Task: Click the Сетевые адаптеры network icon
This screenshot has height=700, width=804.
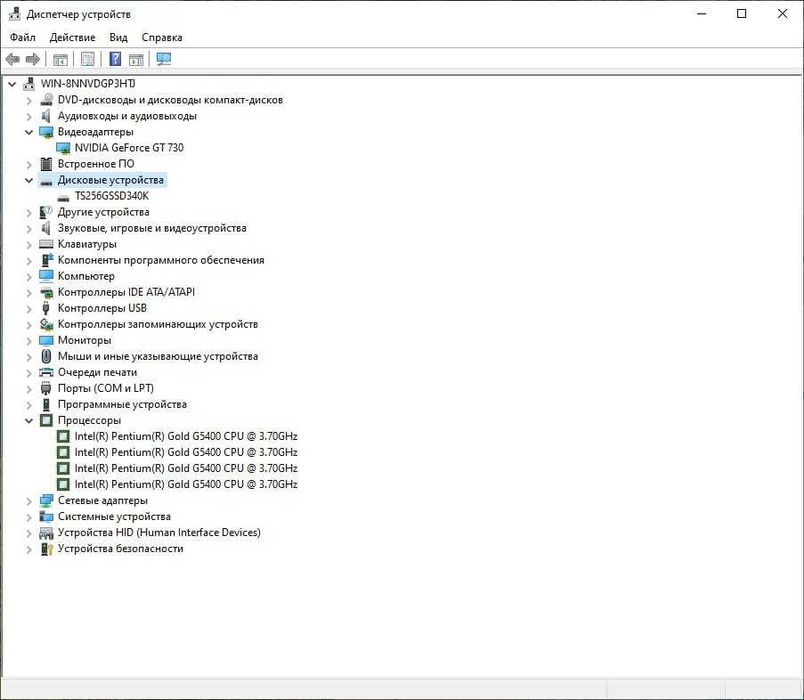Action: tap(46, 501)
